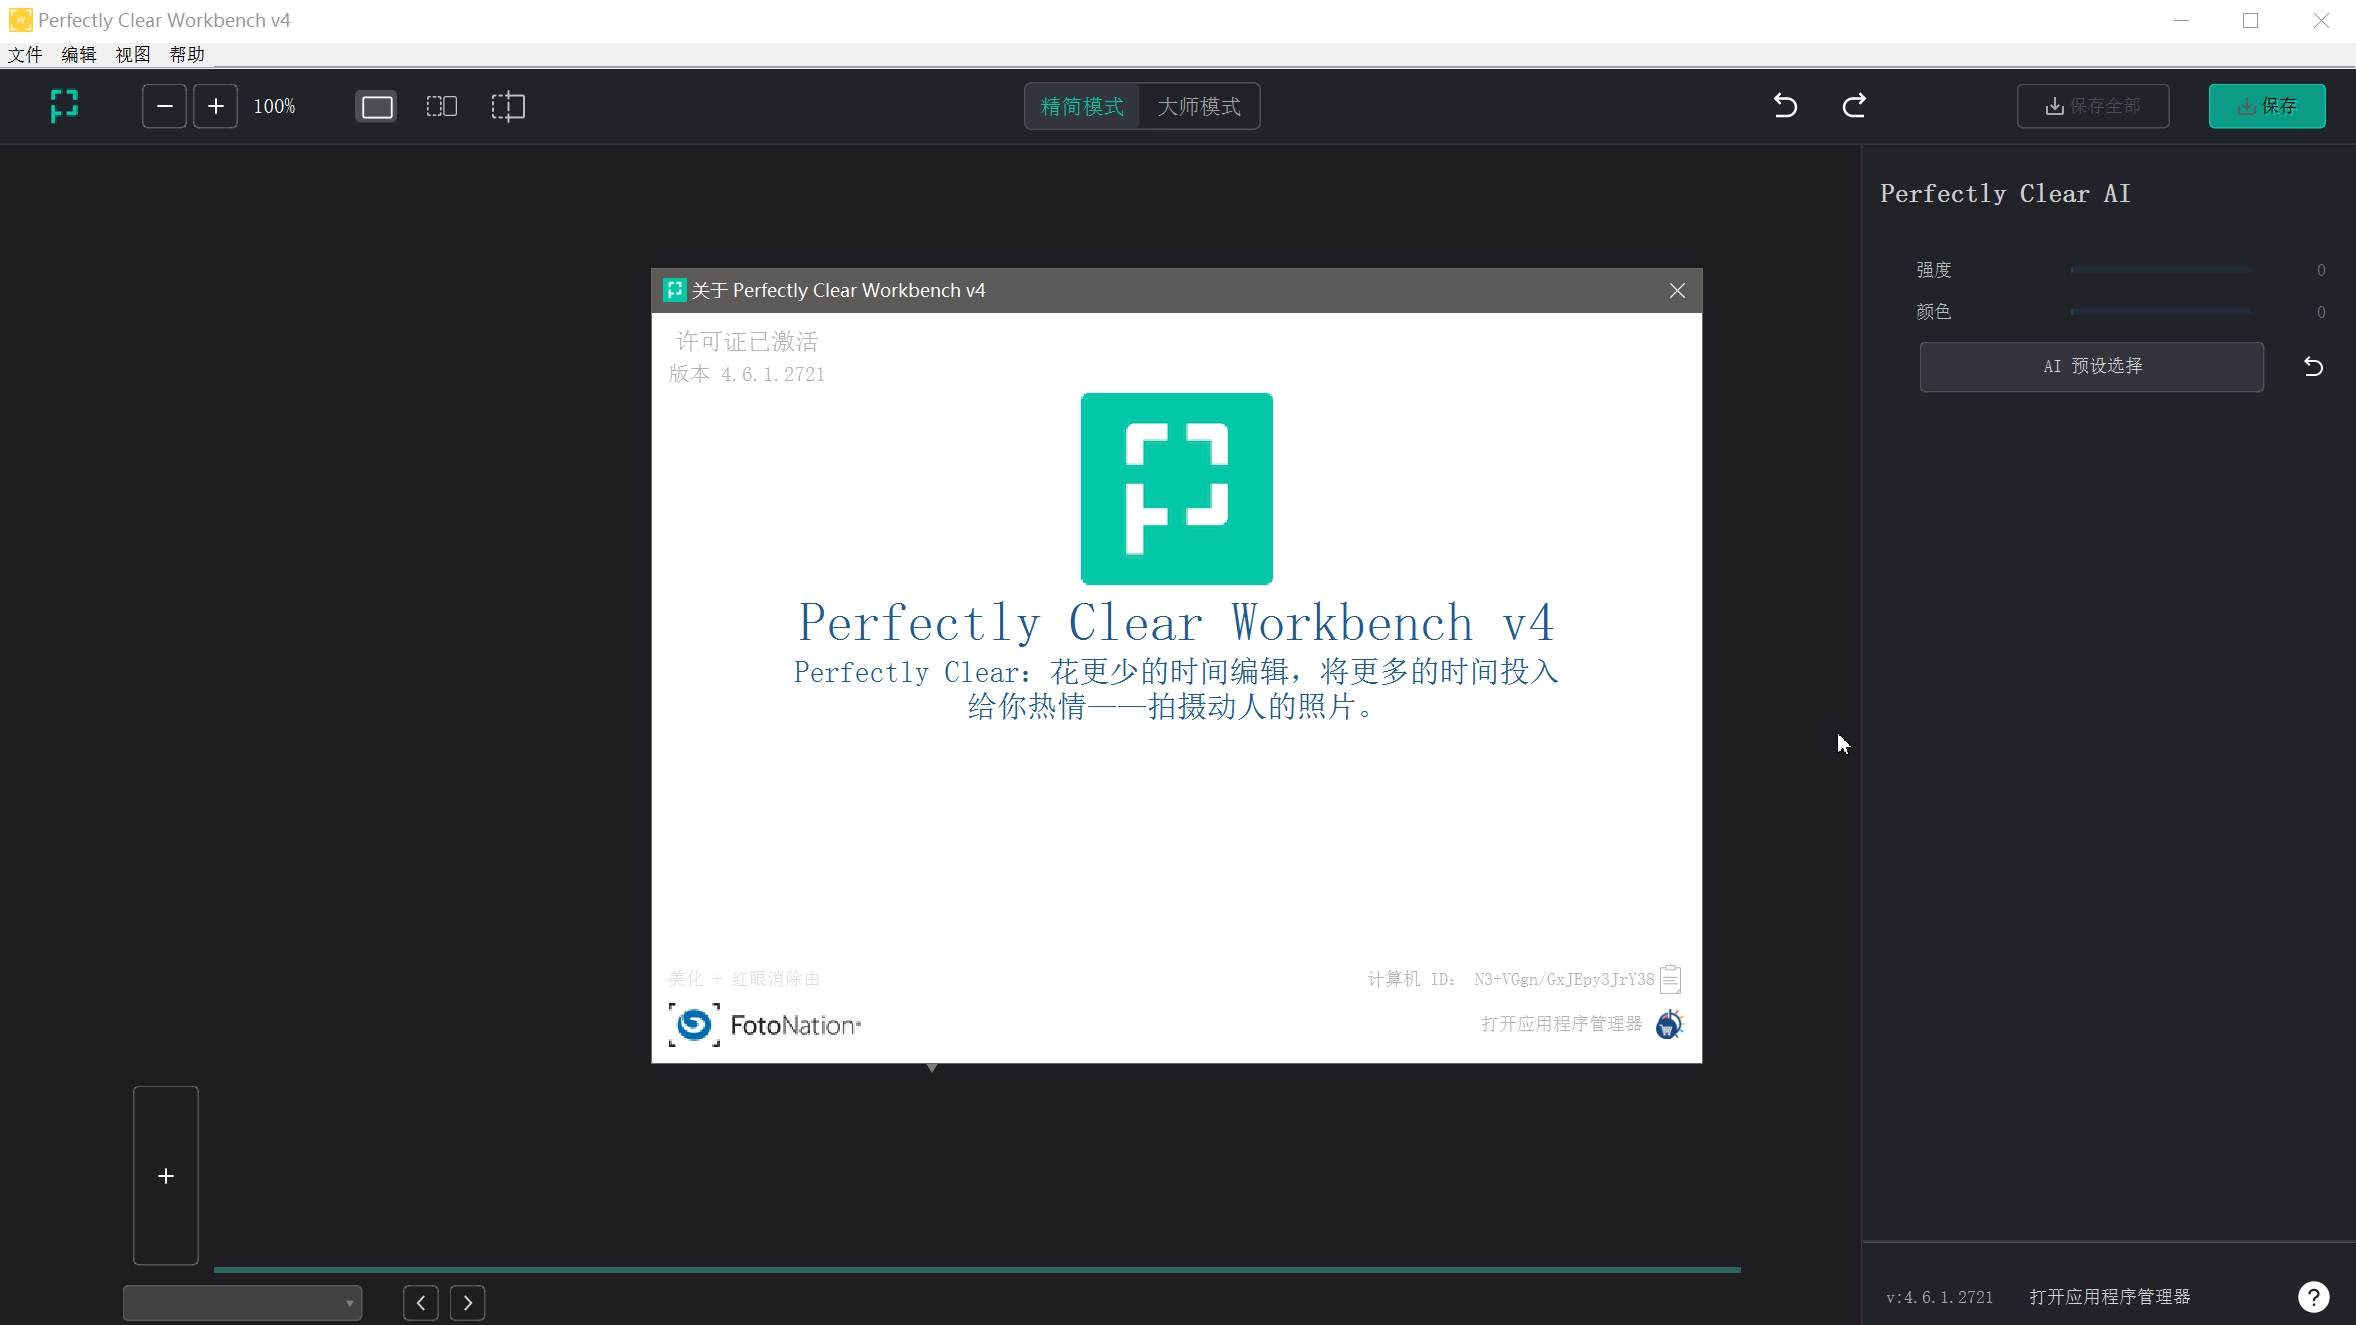Open the 文件 menu
2356x1325 pixels.
[x=25, y=54]
